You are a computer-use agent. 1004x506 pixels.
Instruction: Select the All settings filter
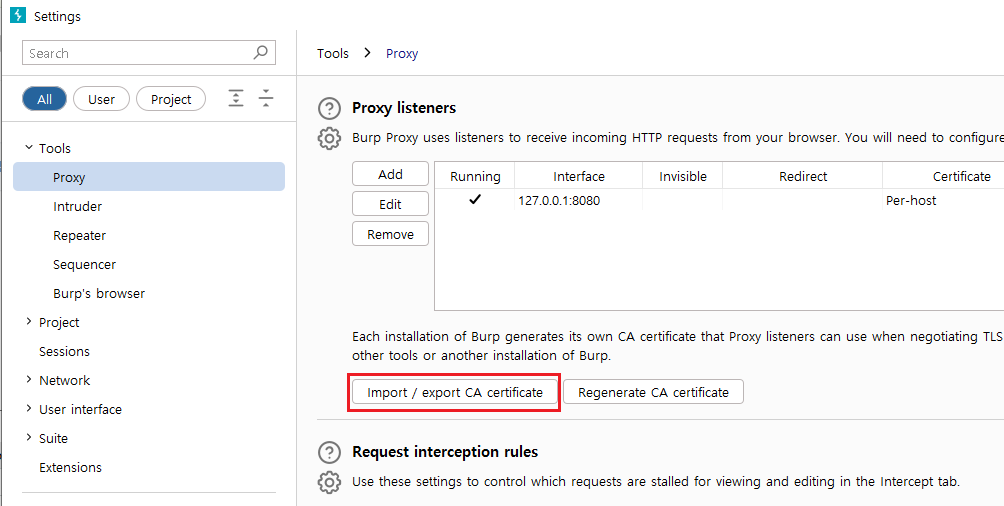(44, 99)
